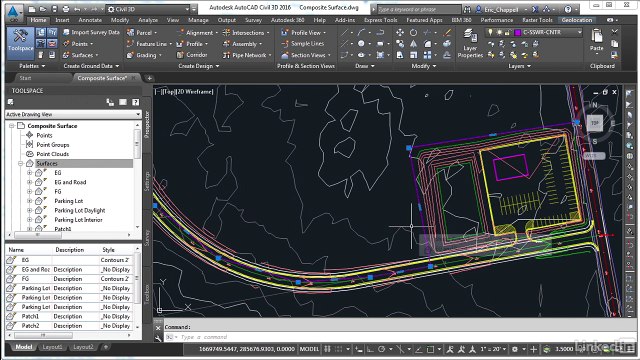The image size is (640, 360).
Task: Click the Corridor tool
Action: tap(192, 55)
